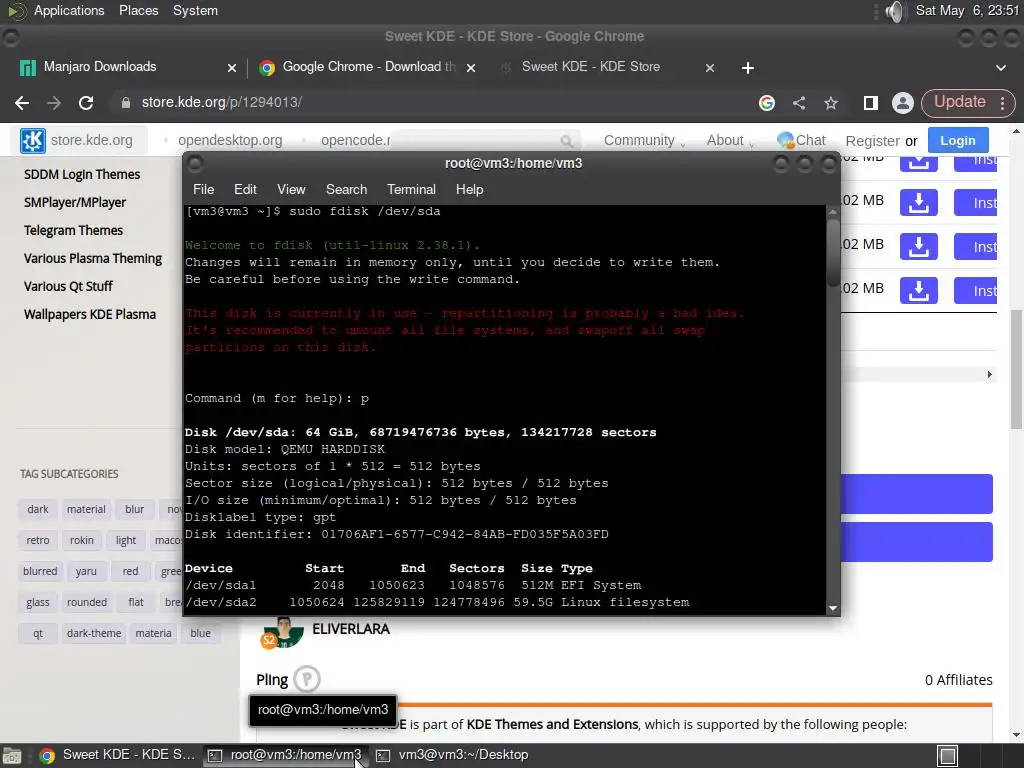Viewport: 1024px width, 768px height.
Task: Open Various Qt Stuff category
Action: click(68, 287)
